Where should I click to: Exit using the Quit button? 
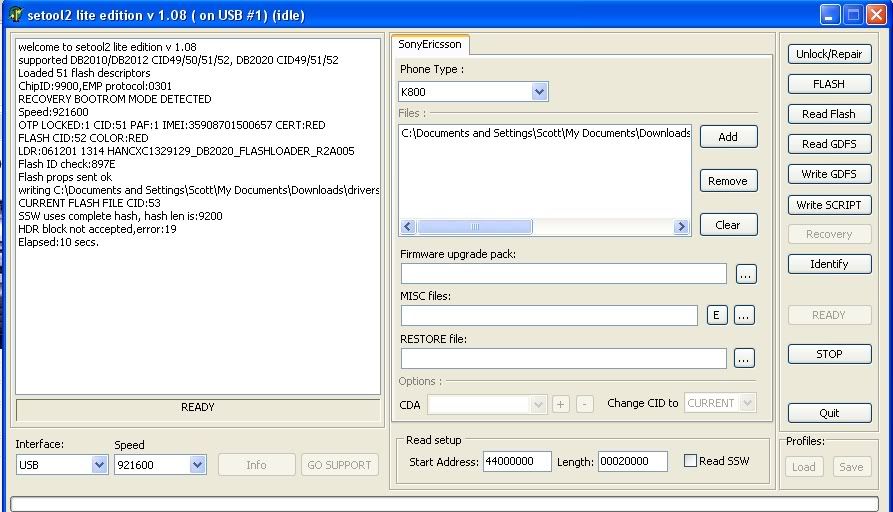829,413
